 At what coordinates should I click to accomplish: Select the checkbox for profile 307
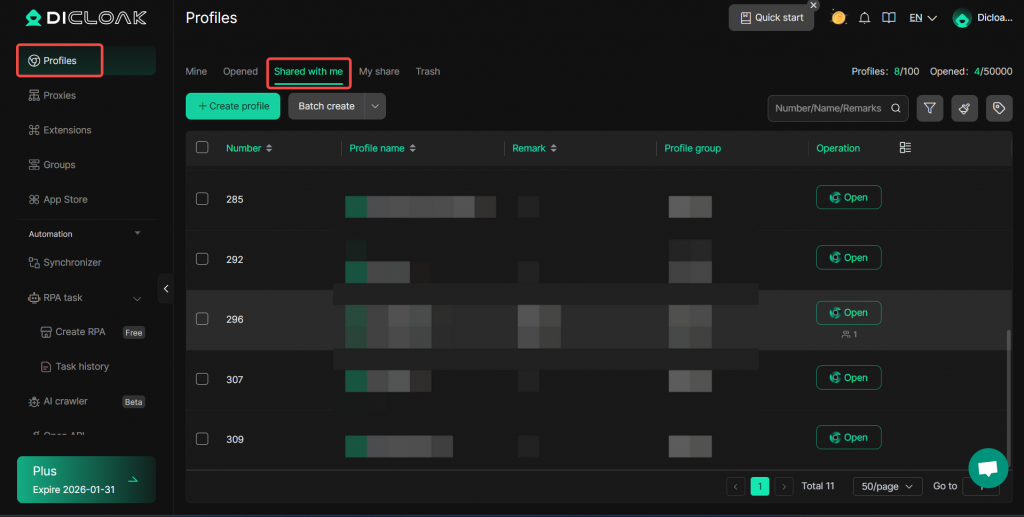[202, 379]
